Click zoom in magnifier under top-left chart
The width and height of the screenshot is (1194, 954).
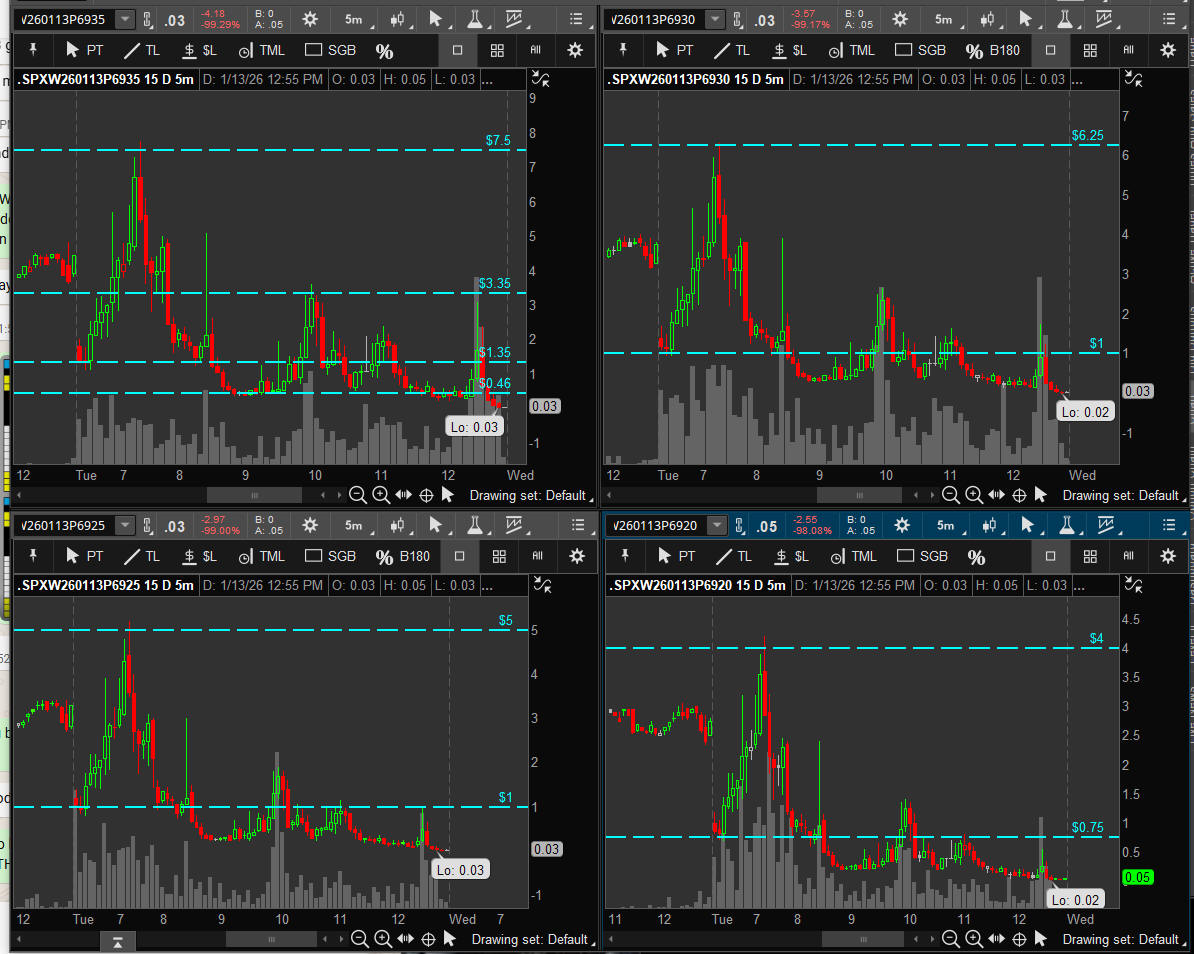[381, 495]
